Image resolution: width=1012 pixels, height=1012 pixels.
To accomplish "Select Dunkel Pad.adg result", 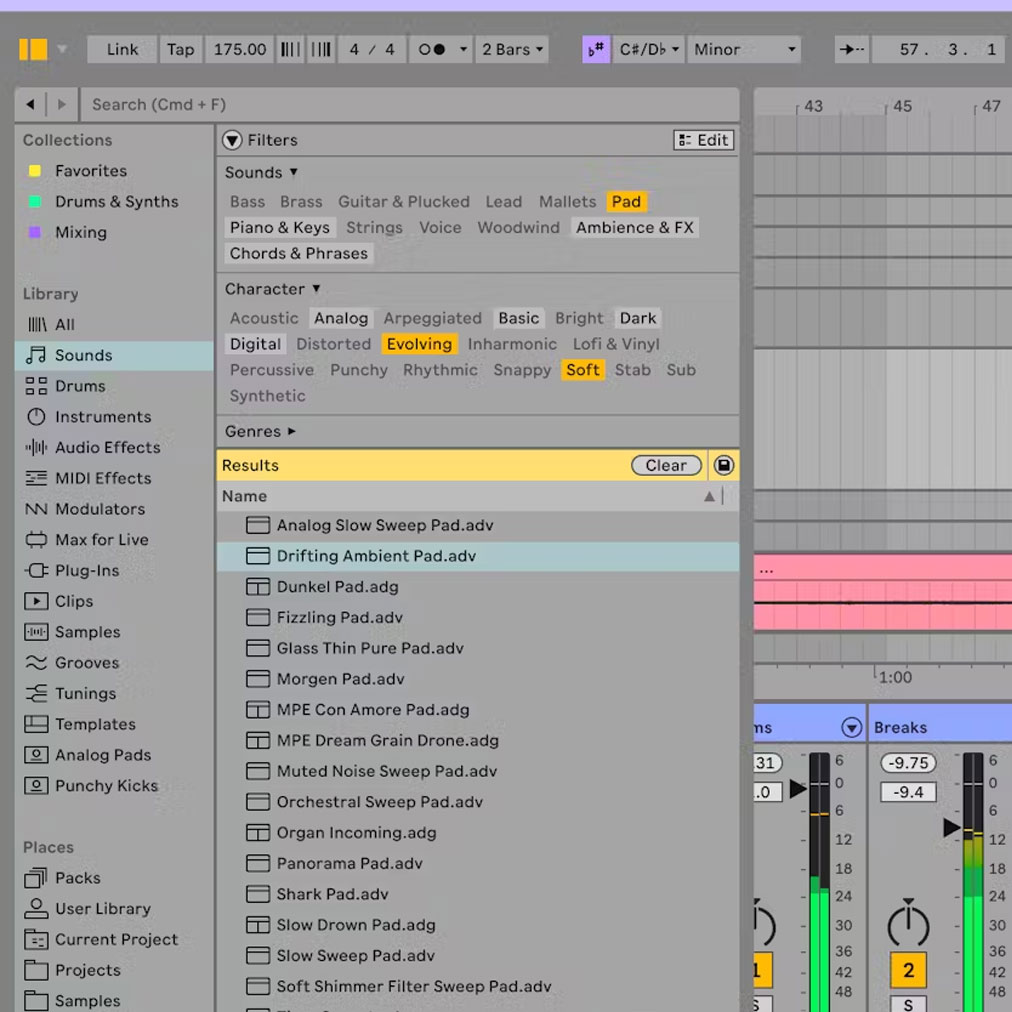I will [x=478, y=587].
